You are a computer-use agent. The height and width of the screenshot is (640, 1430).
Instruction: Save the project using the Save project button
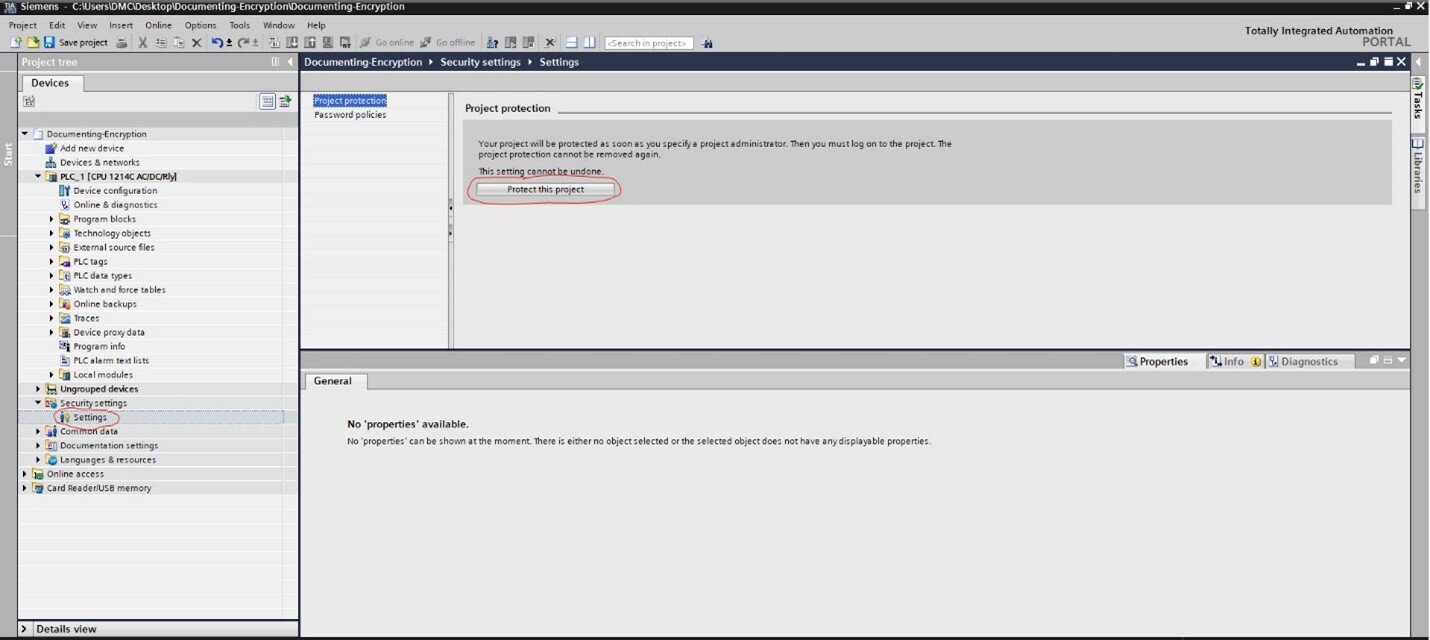coord(75,43)
